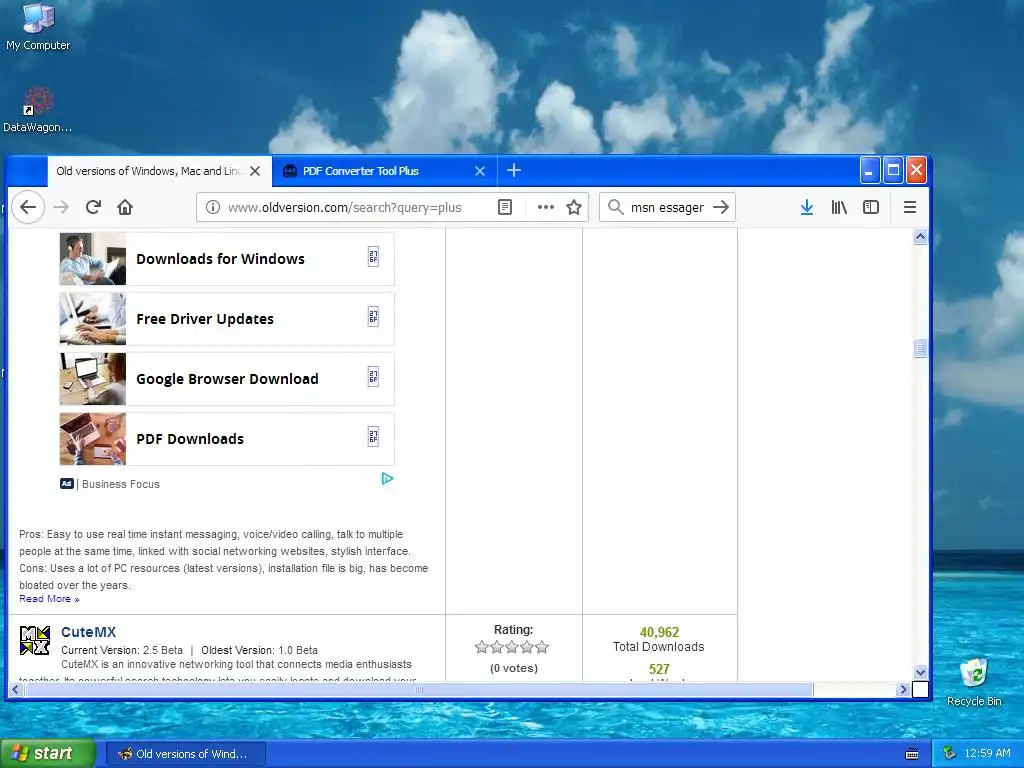The width and height of the screenshot is (1024, 768).
Task: Select the DataWagon desktop shortcut
Action: pyautogui.click(x=38, y=110)
